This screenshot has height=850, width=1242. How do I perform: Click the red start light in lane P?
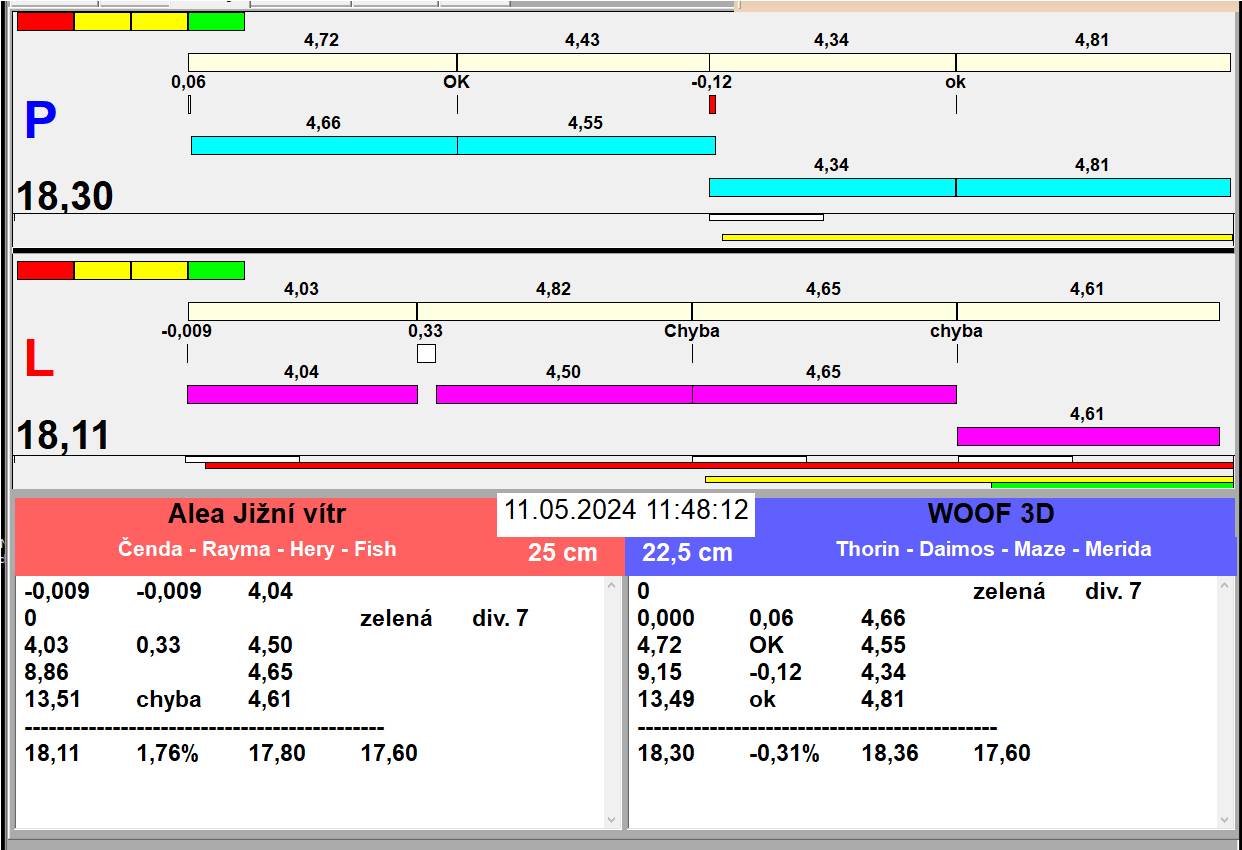tap(46, 21)
